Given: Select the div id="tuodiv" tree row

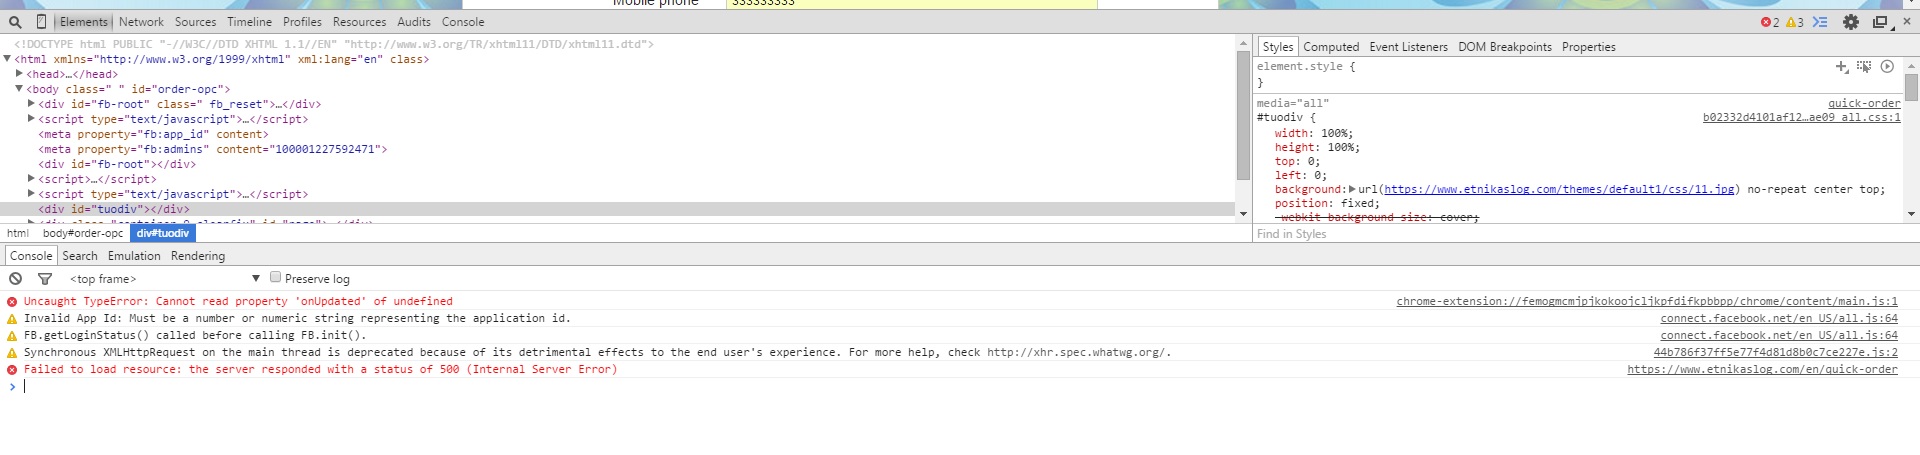Looking at the screenshot, I should pos(618,209).
